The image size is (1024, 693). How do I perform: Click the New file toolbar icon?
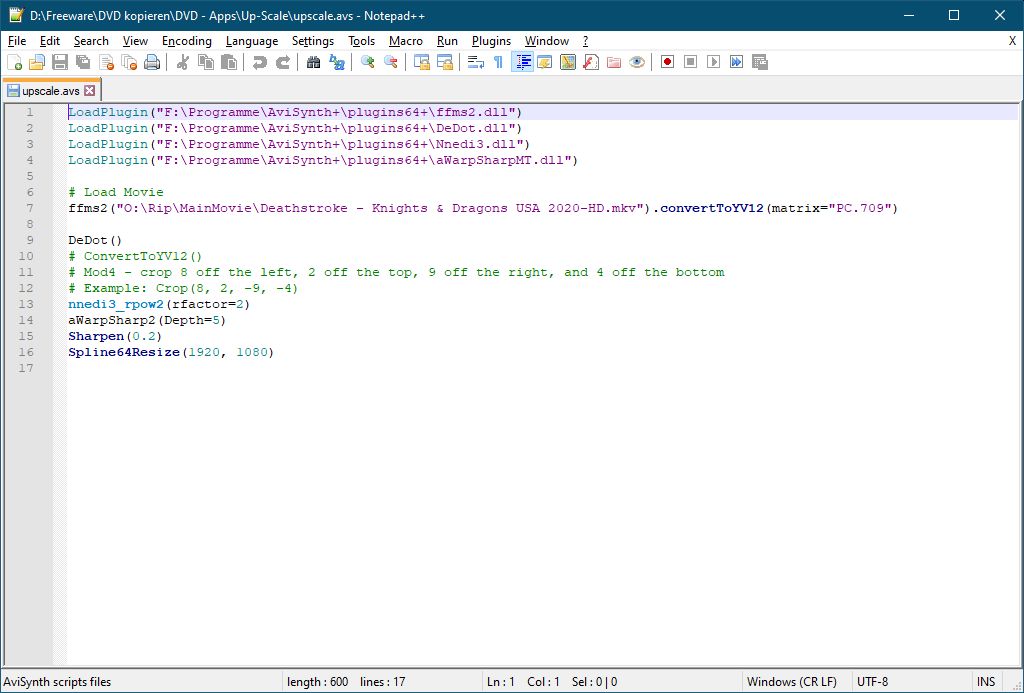(14, 62)
